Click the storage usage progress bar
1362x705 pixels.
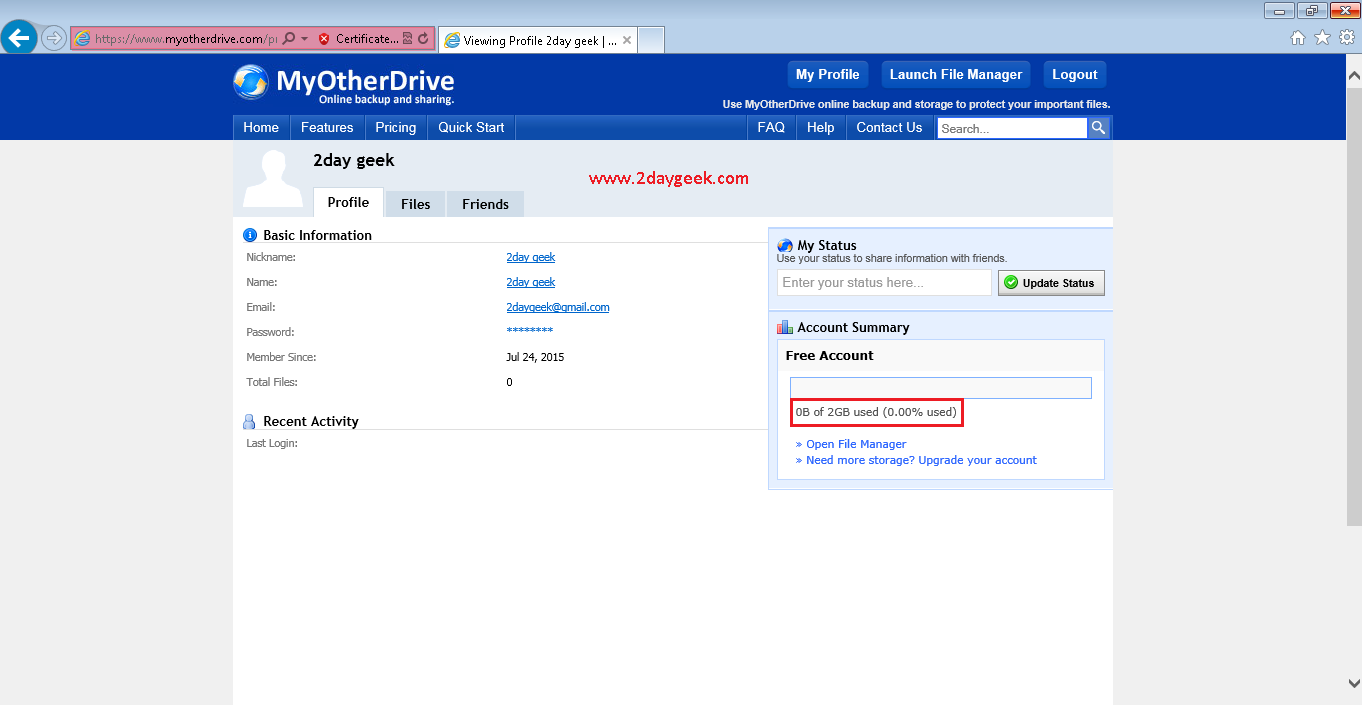click(940, 388)
